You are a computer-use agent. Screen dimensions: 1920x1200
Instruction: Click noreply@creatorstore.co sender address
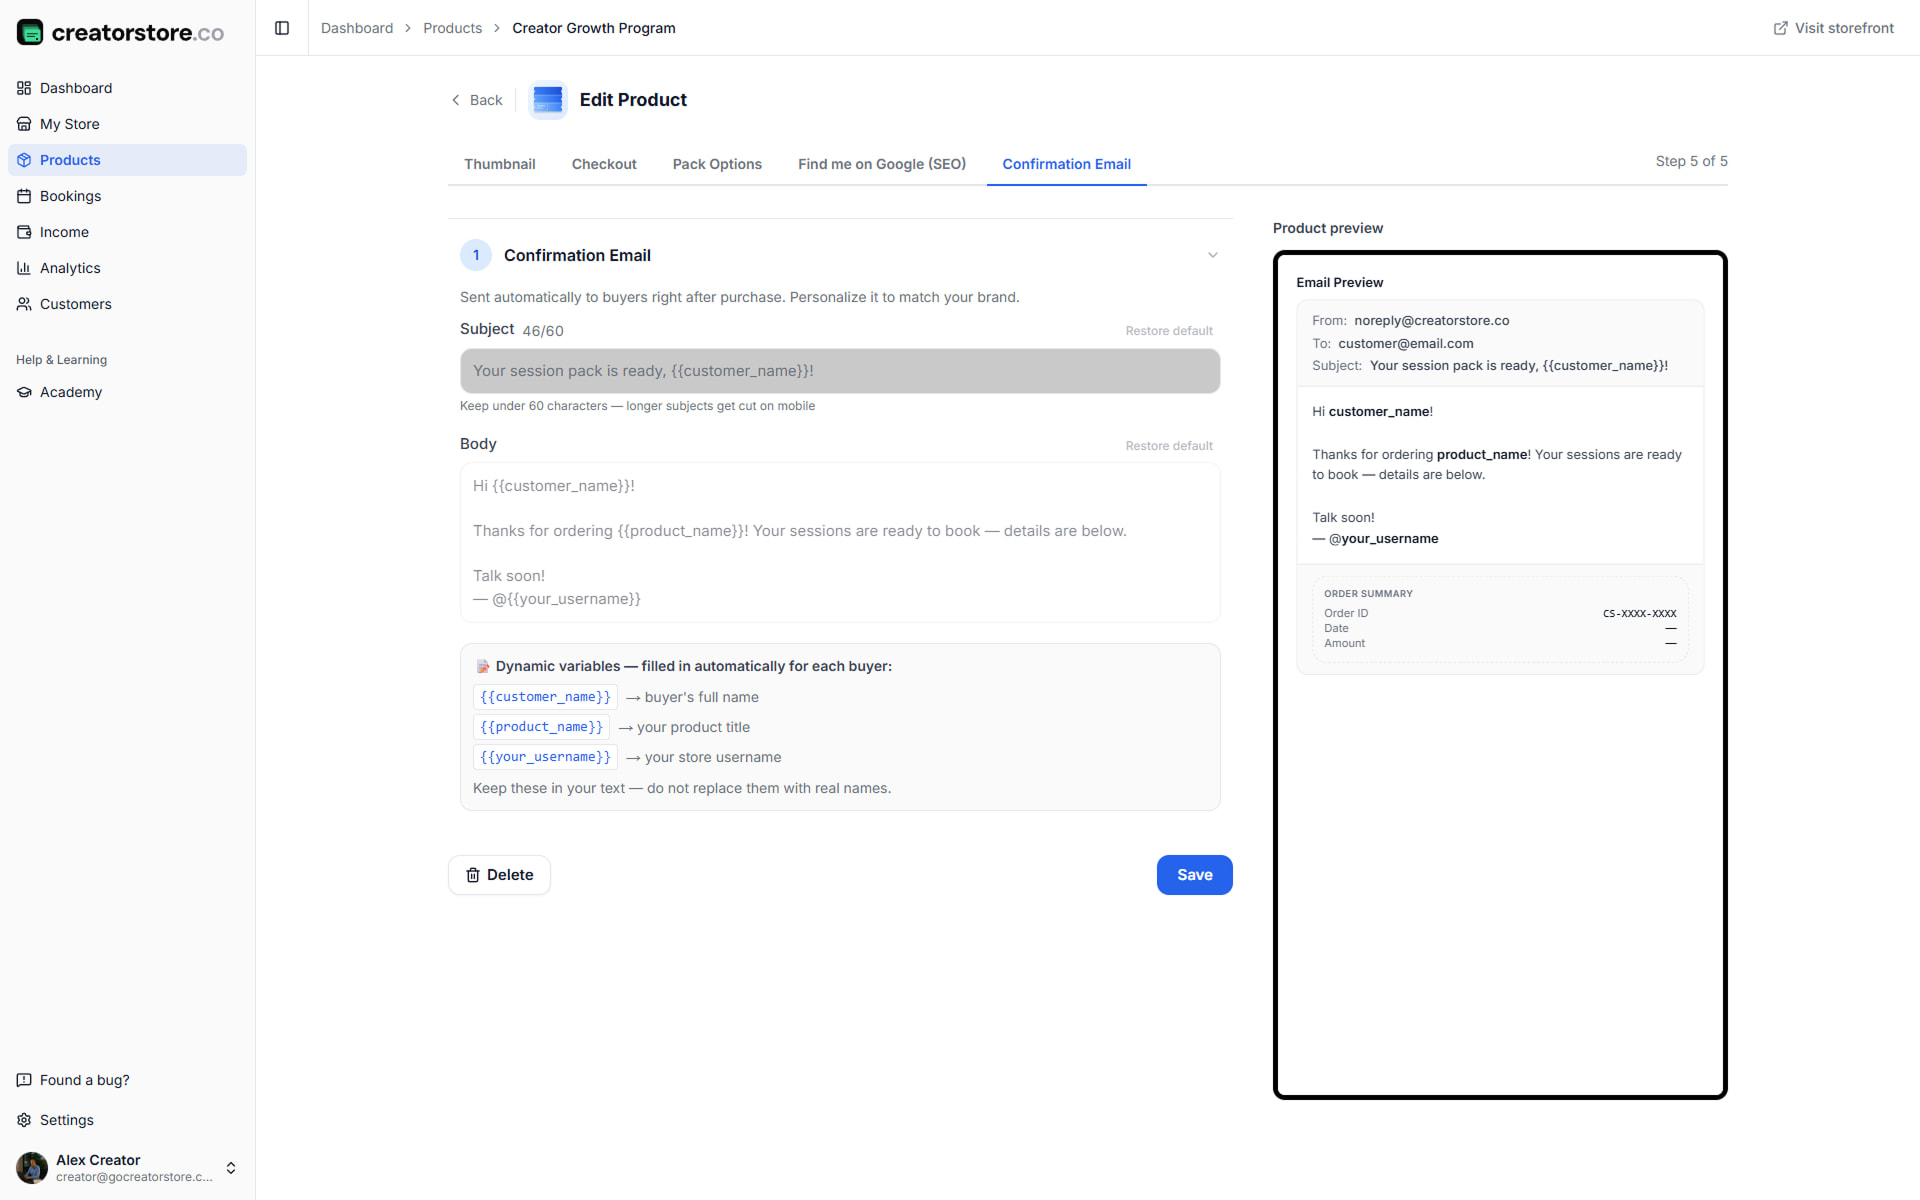pyautogui.click(x=1432, y=321)
